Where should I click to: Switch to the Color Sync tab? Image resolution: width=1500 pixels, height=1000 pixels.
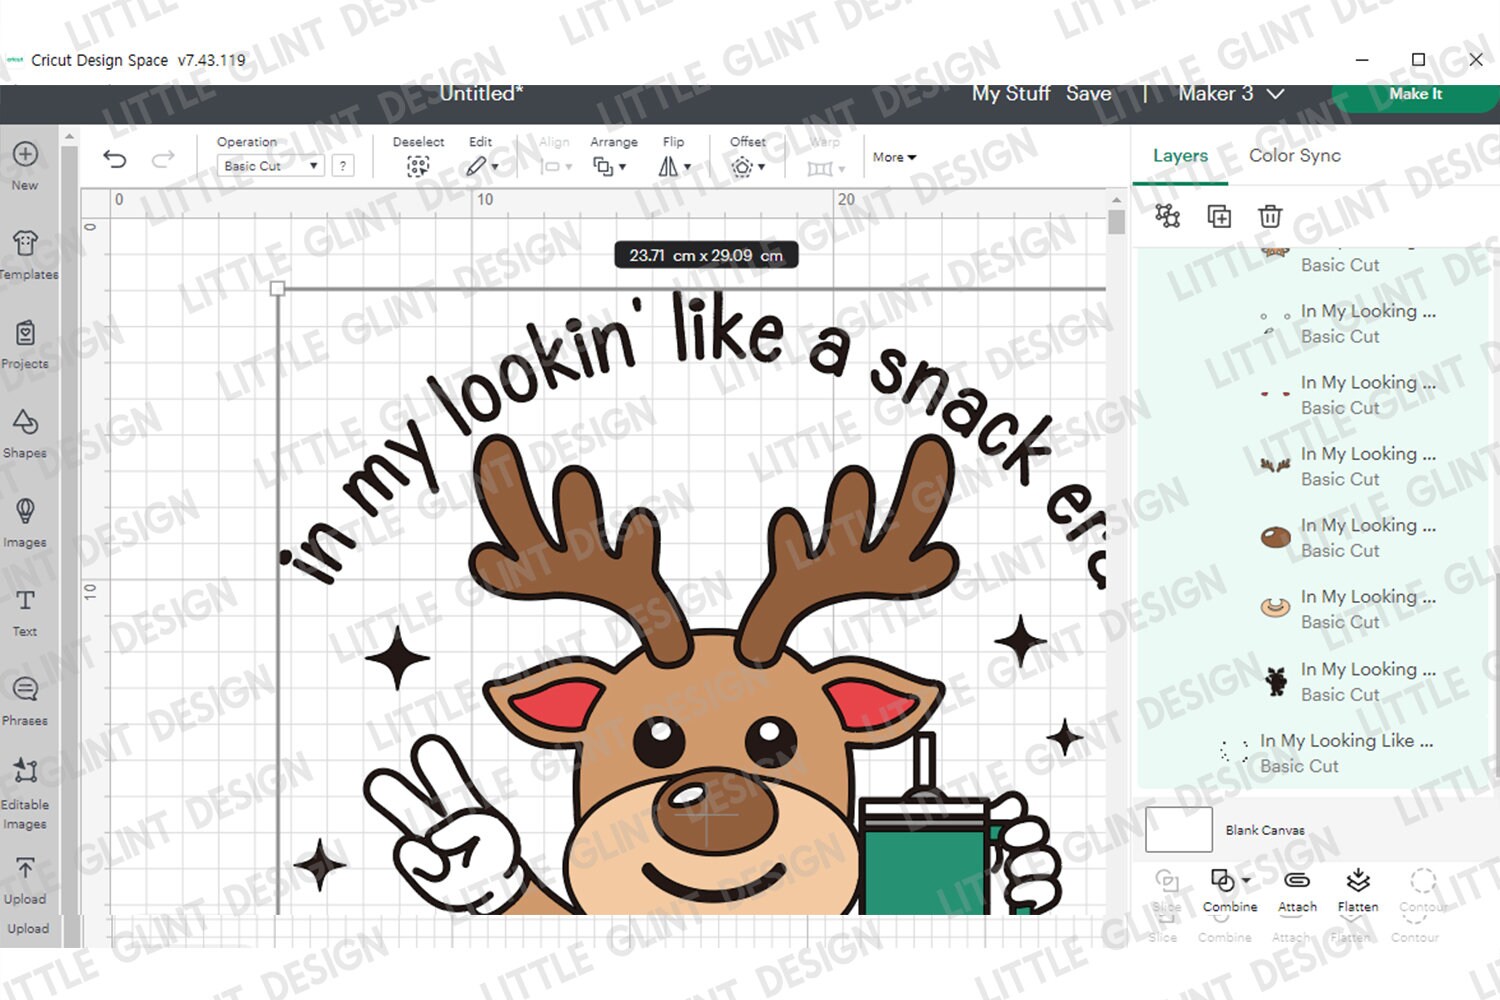(1294, 156)
